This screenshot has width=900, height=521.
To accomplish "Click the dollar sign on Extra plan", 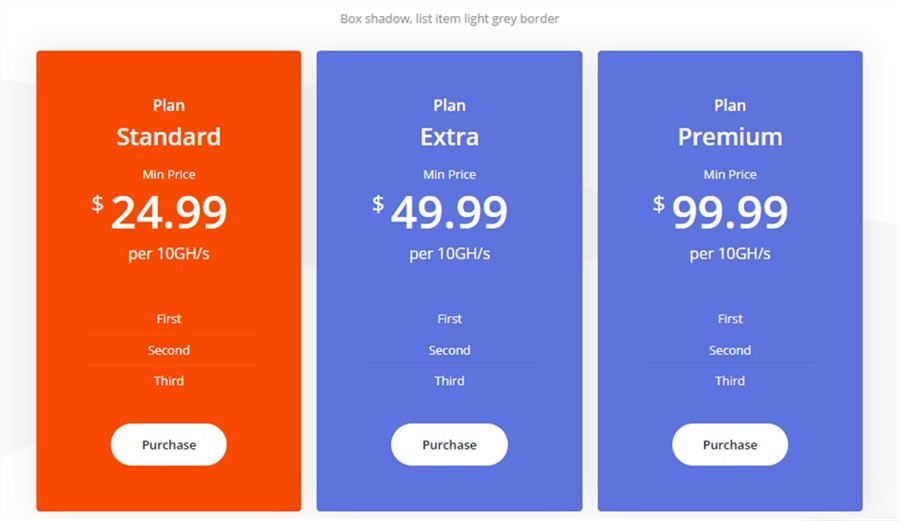I will [x=378, y=204].
